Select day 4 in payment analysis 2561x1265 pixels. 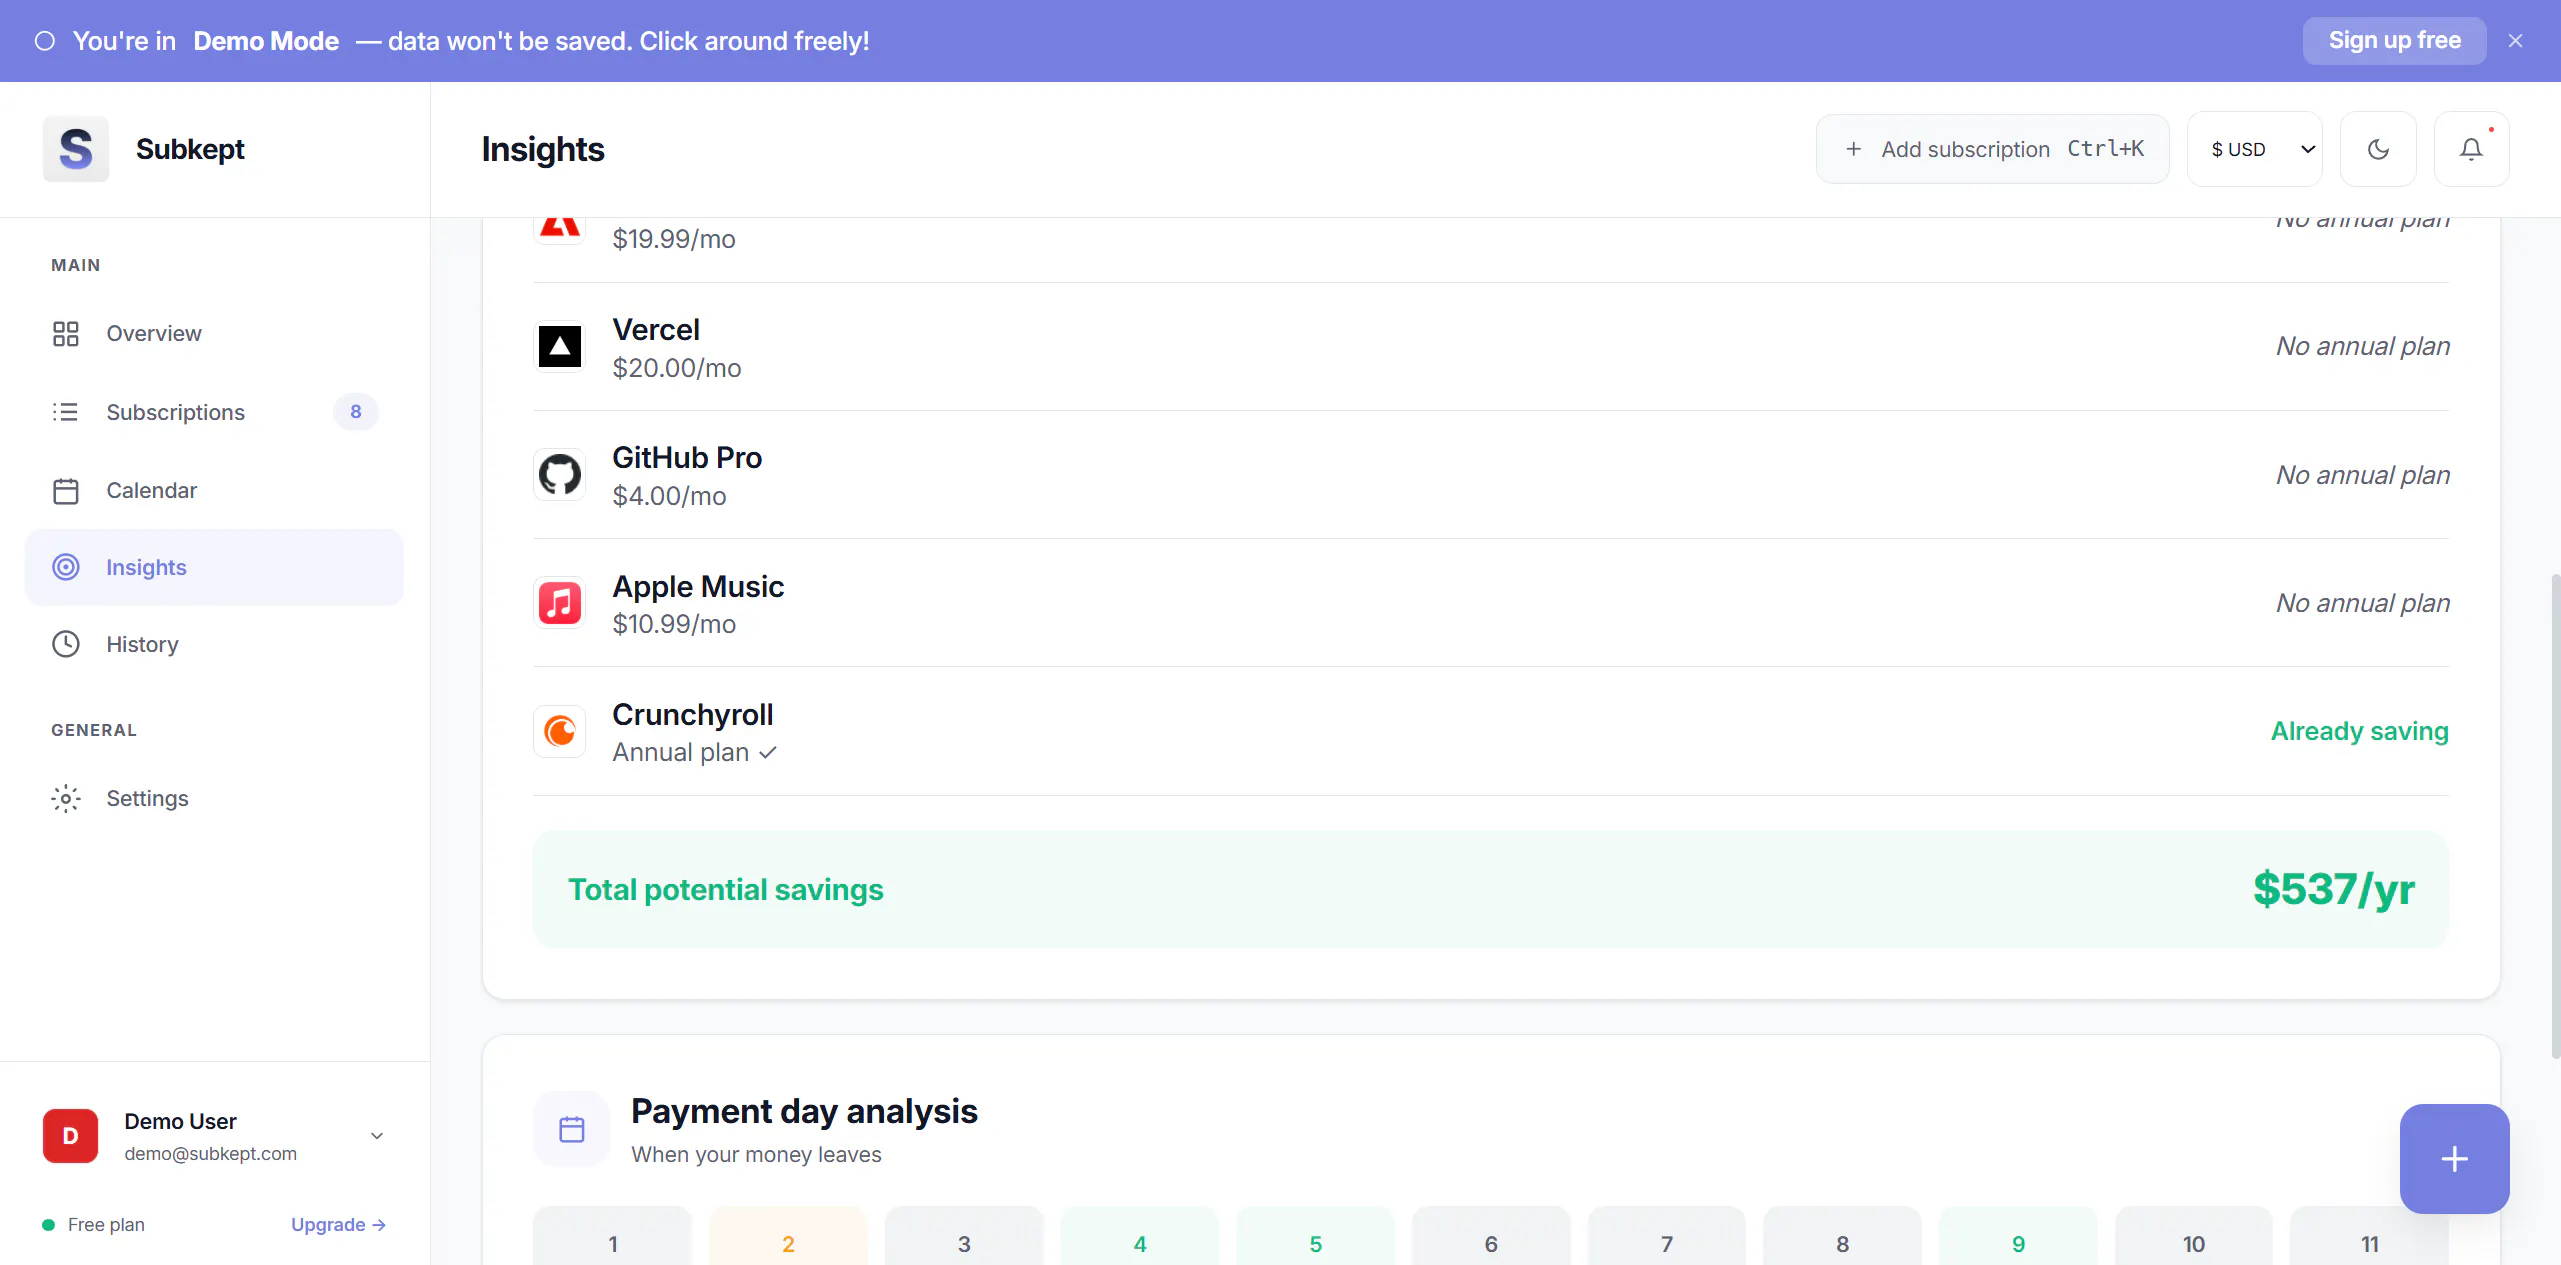1140,1237
